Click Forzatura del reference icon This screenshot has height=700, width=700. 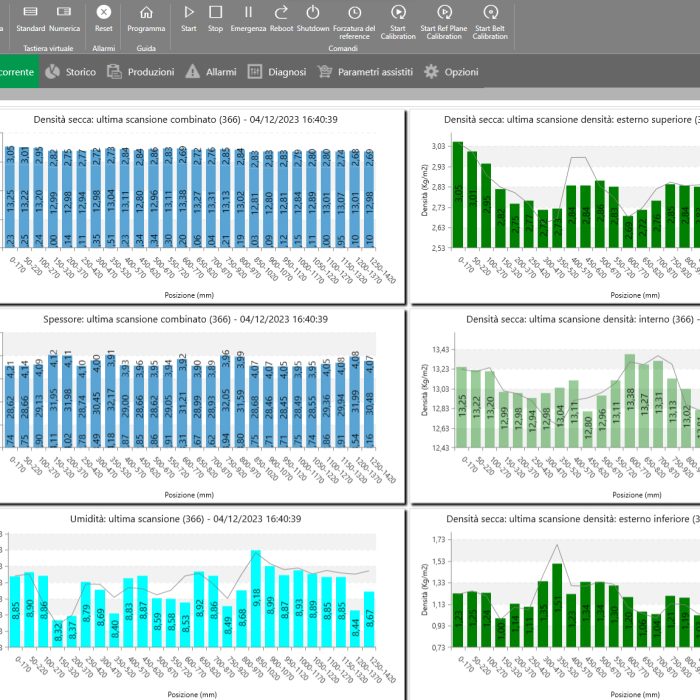[354, 13]
